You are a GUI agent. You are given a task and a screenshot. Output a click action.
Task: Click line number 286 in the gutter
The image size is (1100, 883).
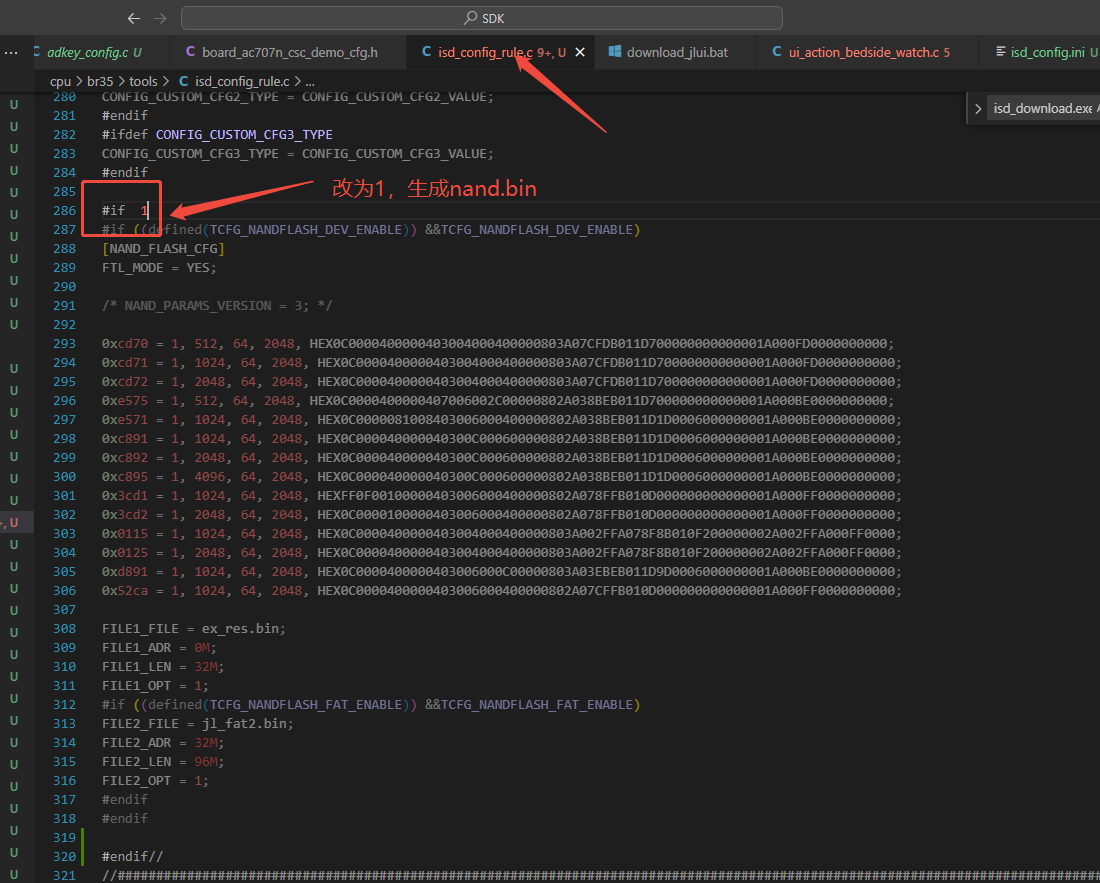pos(65,210)
